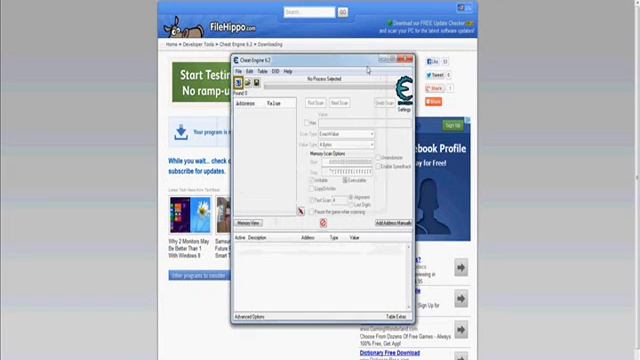
Task: Click the Developer Tools breadcrumb link
Action: [198, 44]
